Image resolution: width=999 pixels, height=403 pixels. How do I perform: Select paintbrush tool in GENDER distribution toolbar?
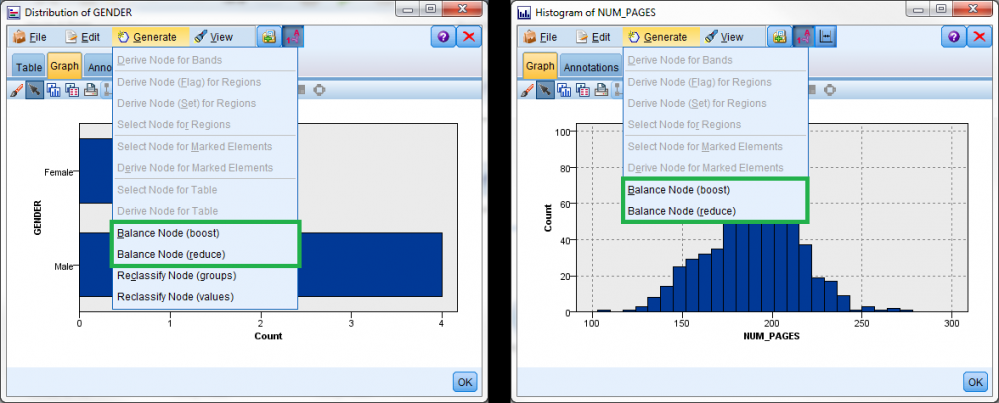coord(16,90)
